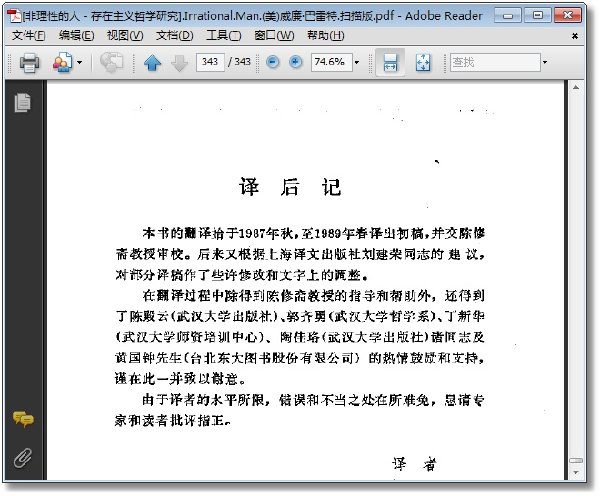Click the scrollbar down arrow
This screenshot has height=496, width=600.
pyautogui.click(x=576, y=473)
